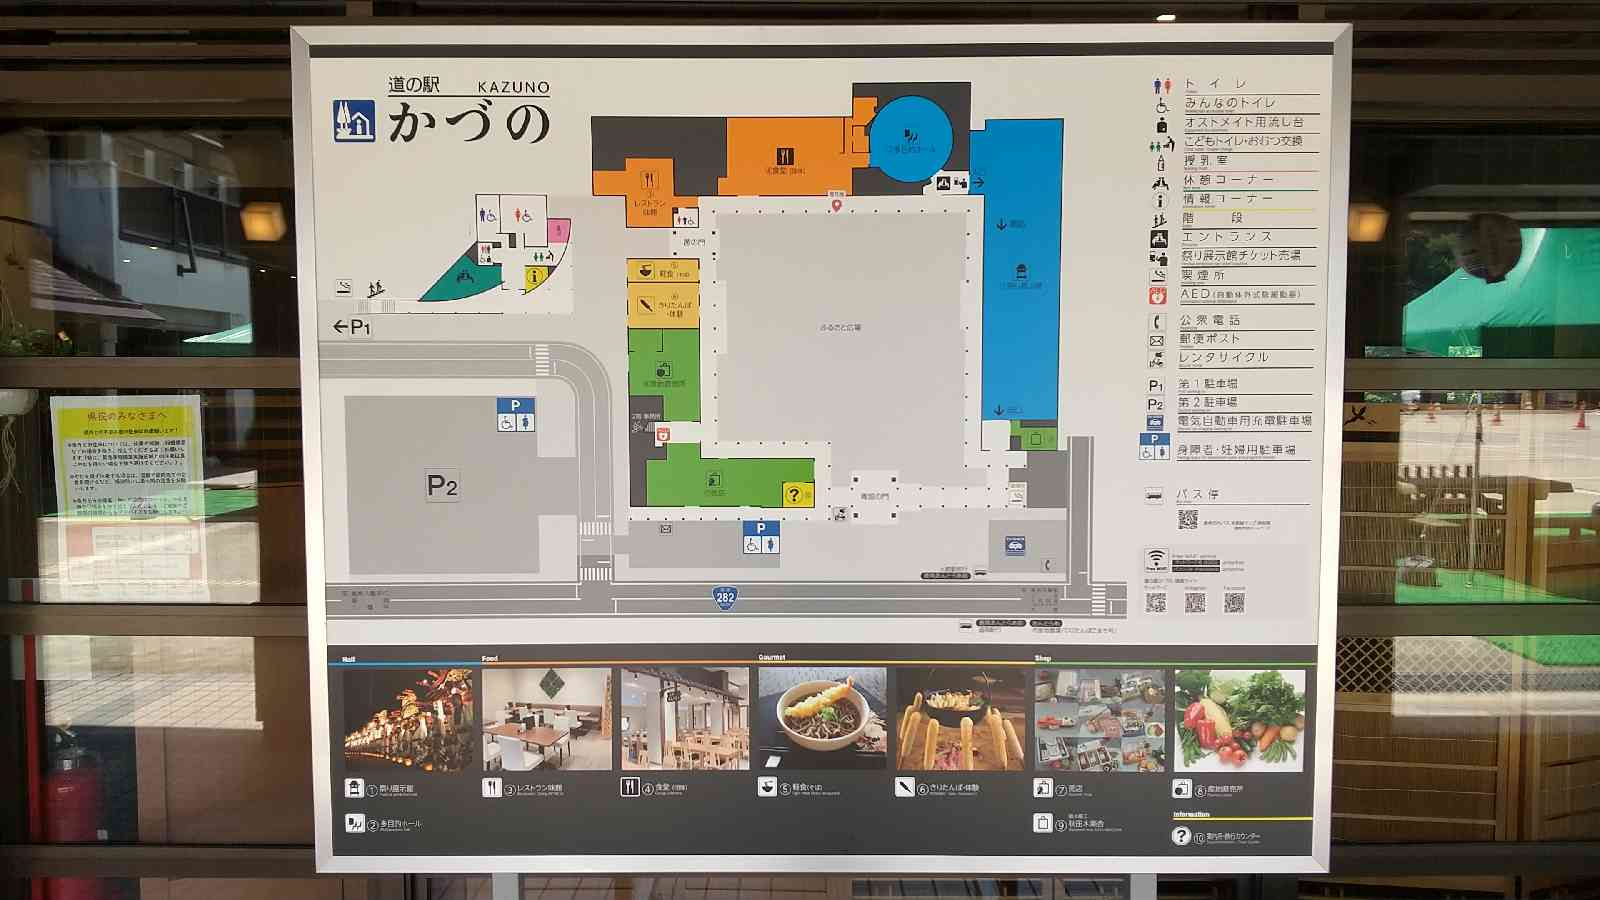1600x900 pixels.
Task: Select the public telephone icon
Action: point(1157,323)
